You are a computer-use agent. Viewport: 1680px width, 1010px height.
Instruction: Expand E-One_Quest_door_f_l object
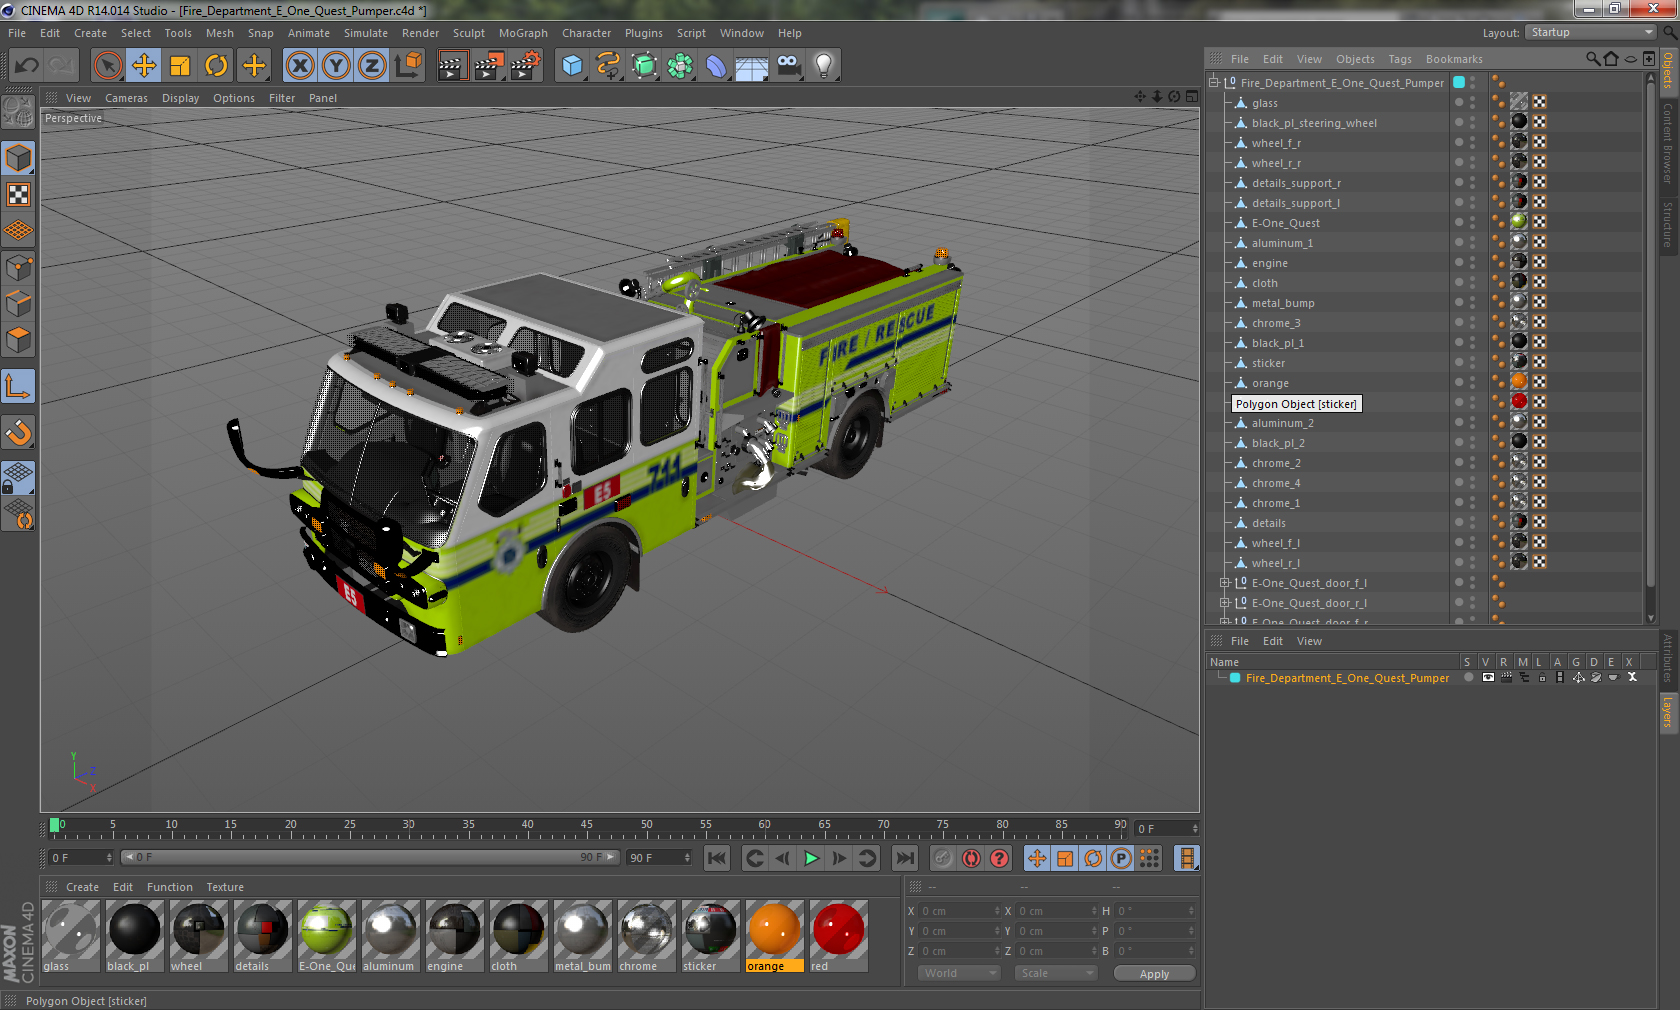click(x=1224, y=583)
